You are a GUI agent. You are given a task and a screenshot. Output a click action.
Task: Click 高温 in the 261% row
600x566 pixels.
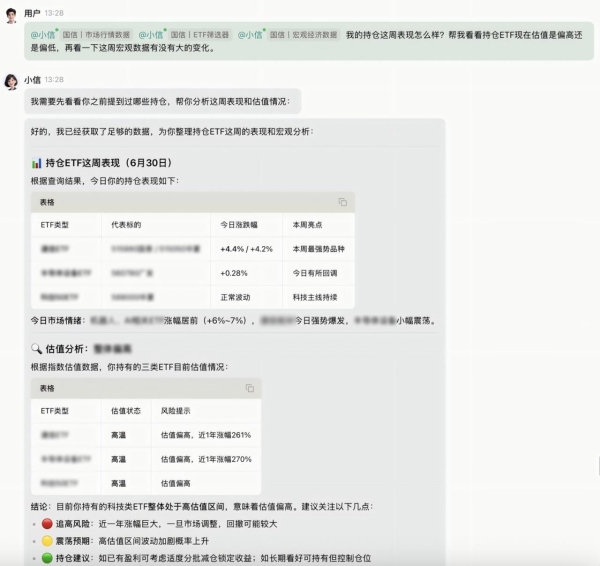118,435
